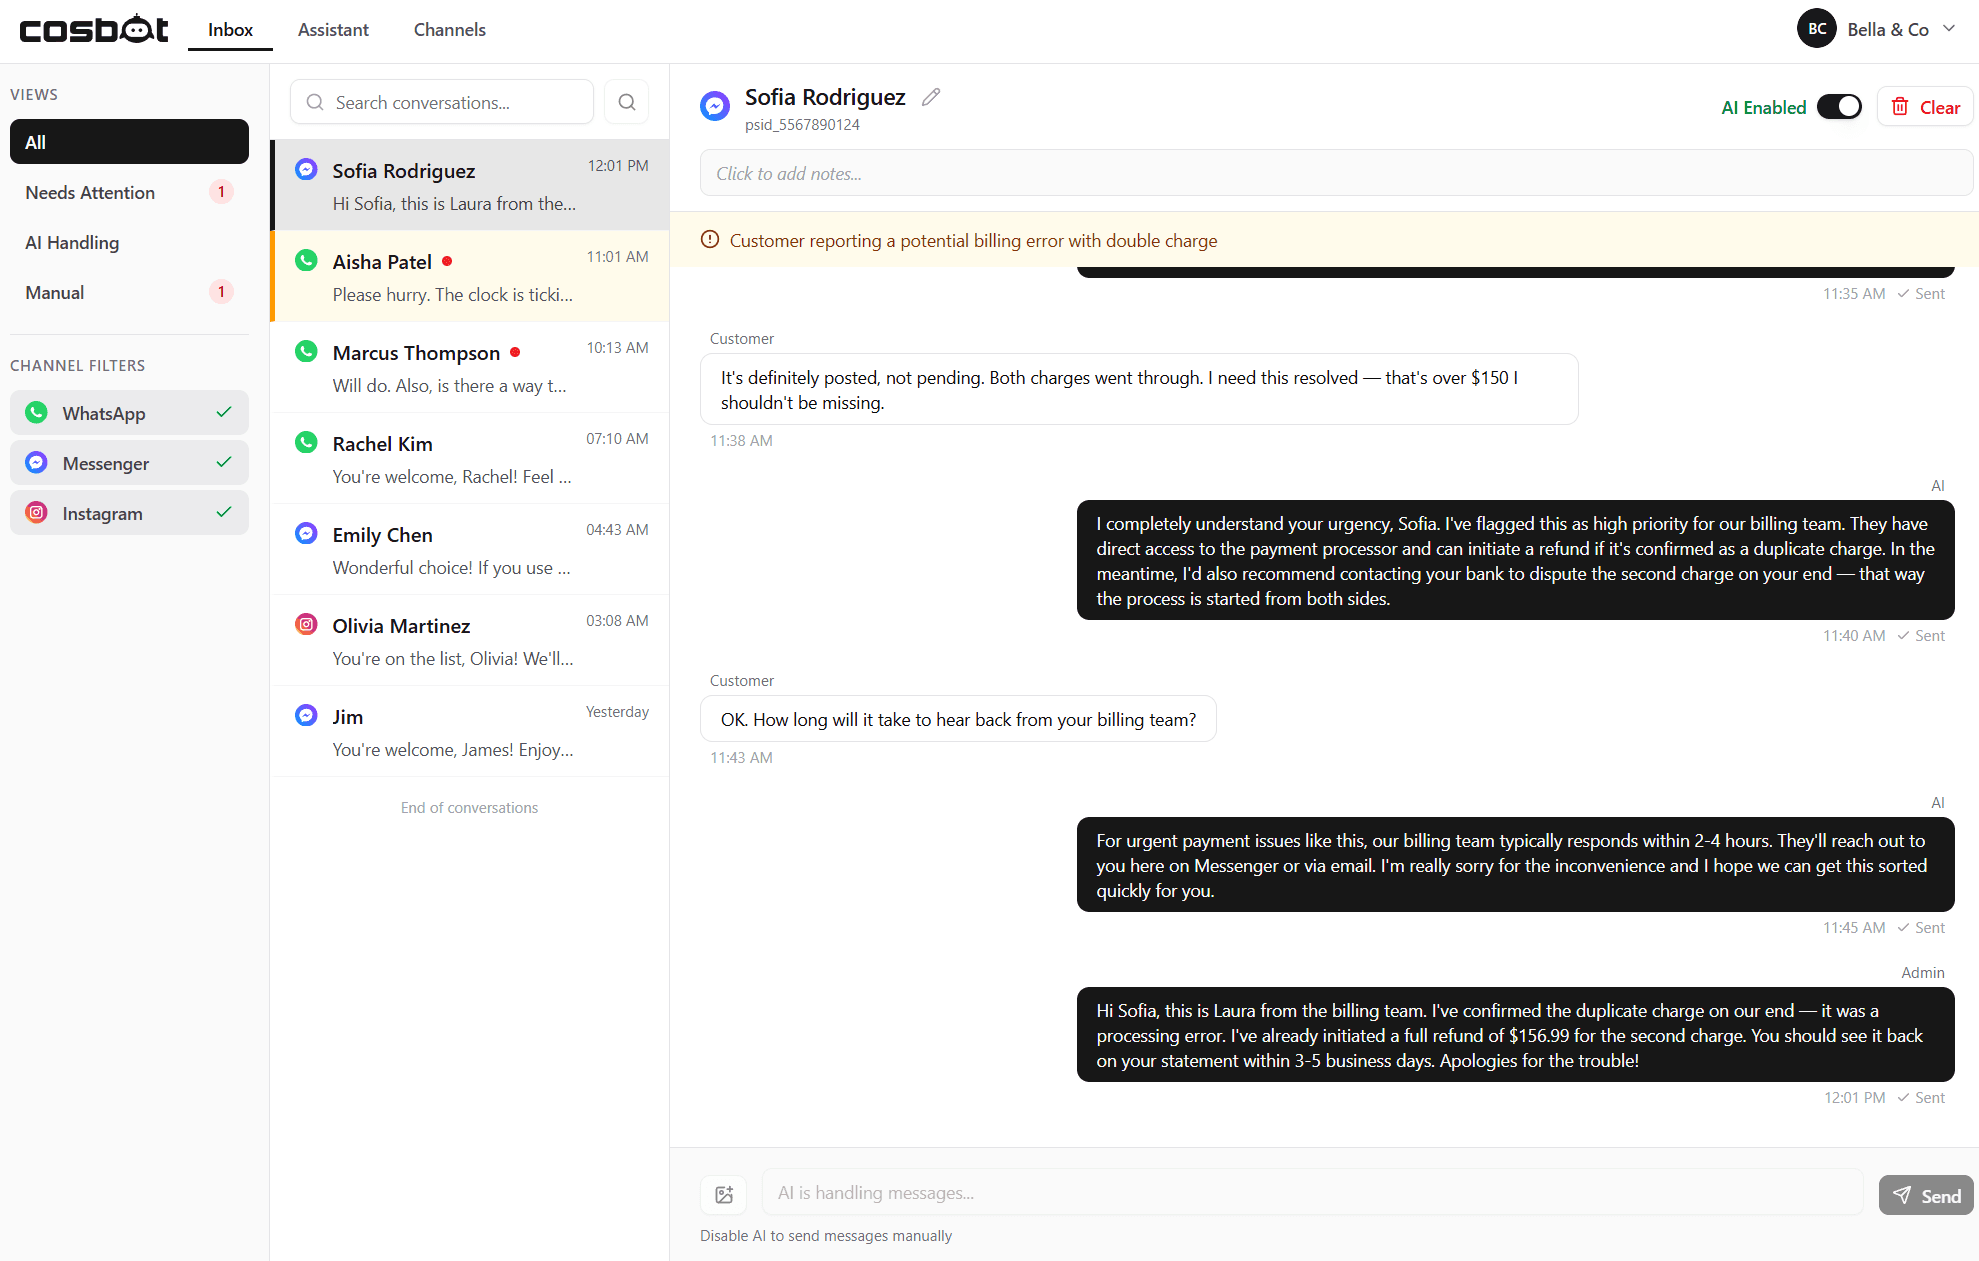Click the Clear button

coord(1923,106)
